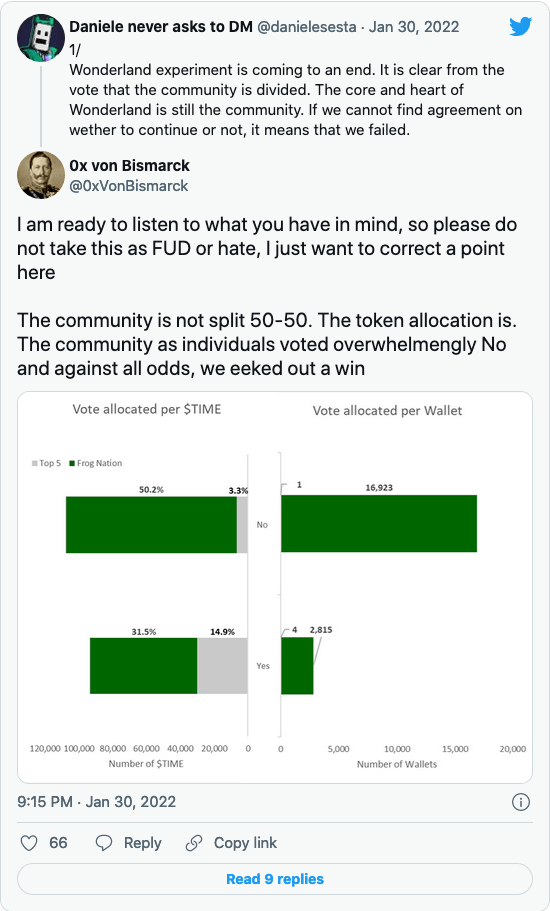
Task: Open the @danielesesta handle link
Action: (307, 27)
